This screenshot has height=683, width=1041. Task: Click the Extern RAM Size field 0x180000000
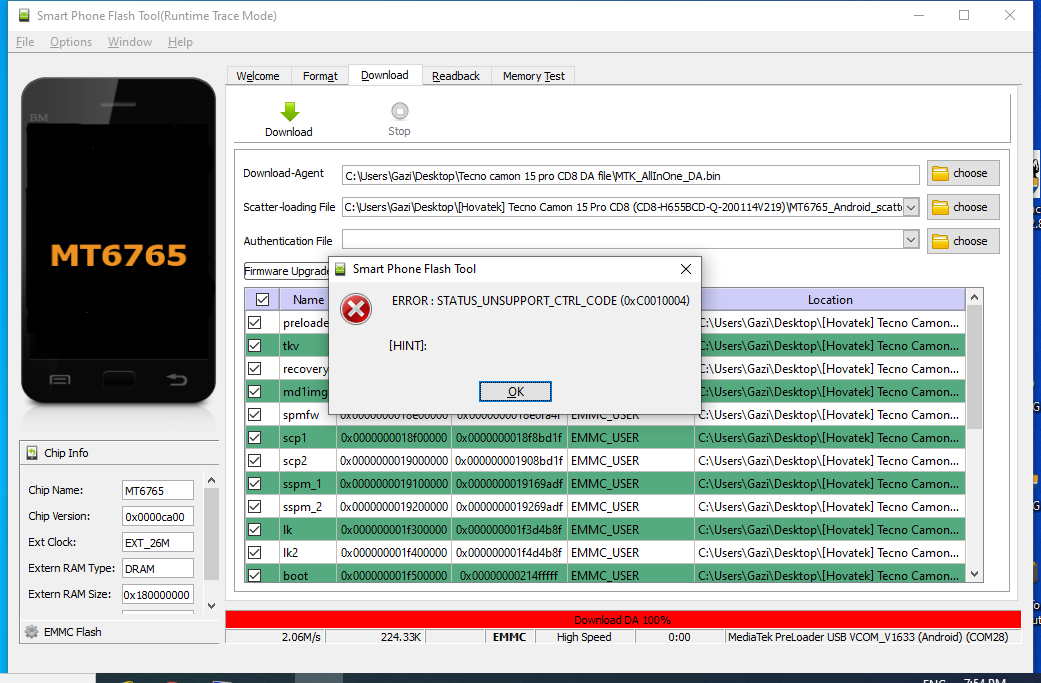(x=157, y=595)
